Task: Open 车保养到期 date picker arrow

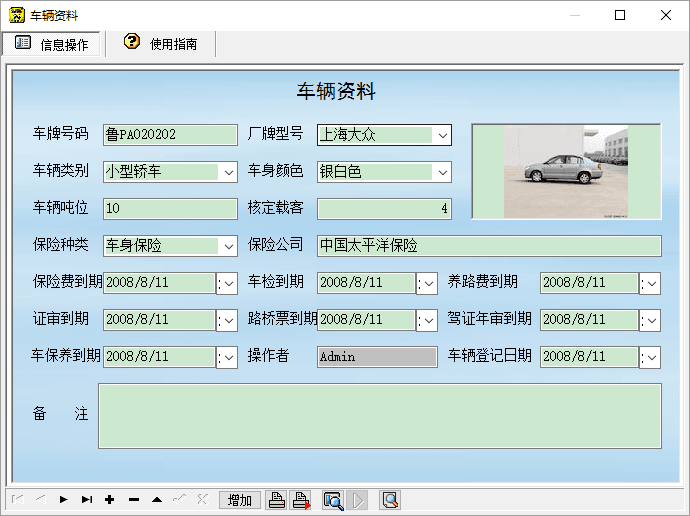Action: (227, 358)
